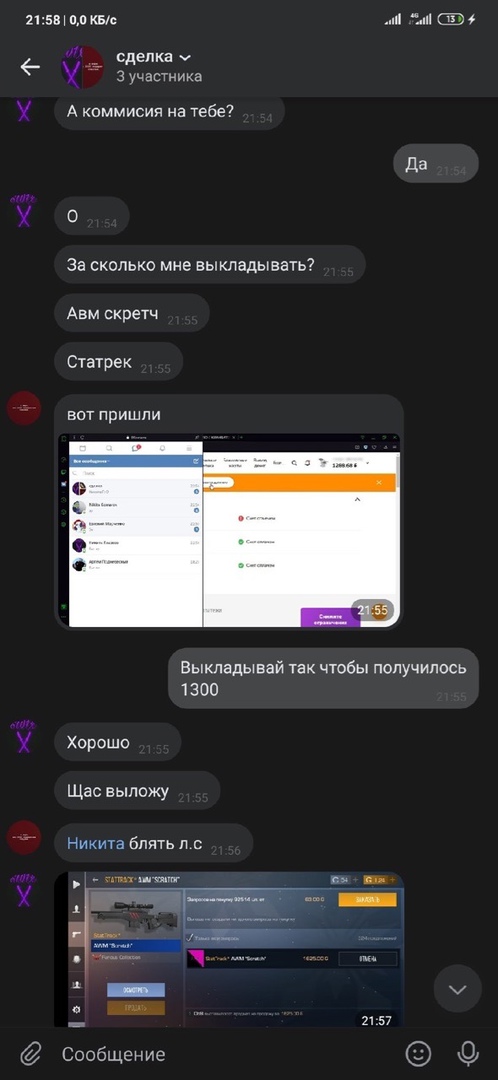Open the сделка group chat avatar
The width and height of the screenshot is (498, 1080).
[x=83, y=67]
